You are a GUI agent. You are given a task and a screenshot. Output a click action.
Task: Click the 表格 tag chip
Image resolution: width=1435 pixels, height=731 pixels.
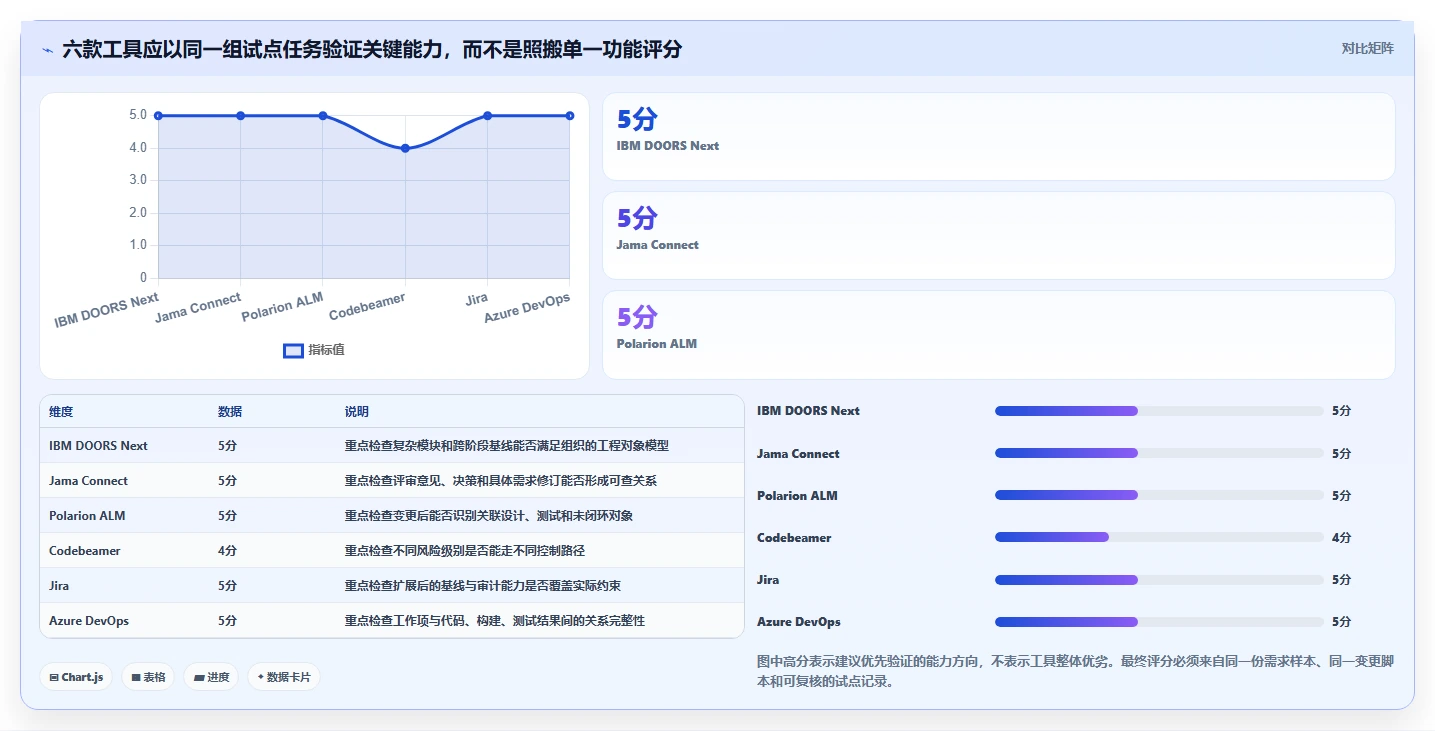coord(148,677)
